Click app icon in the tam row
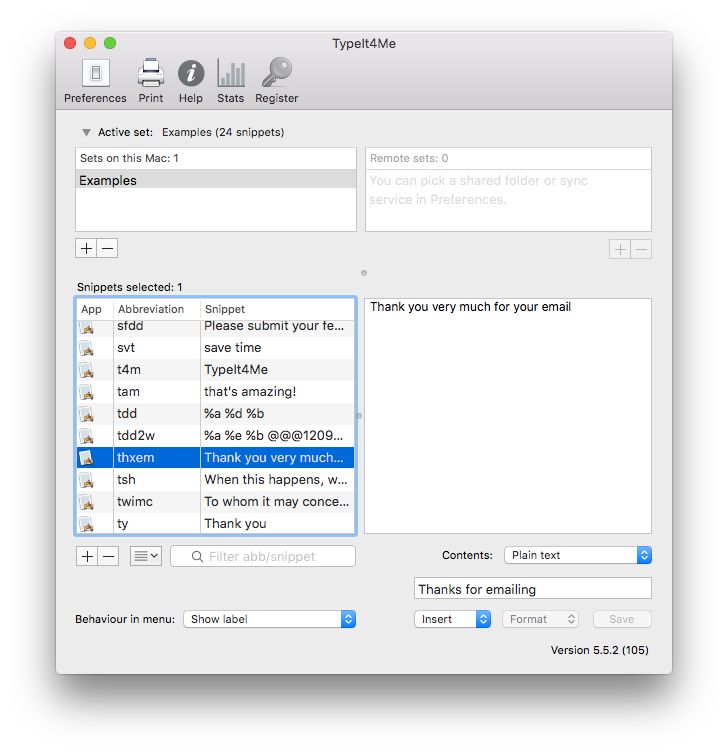This screenshot has height=754, width=728. pyautogui.click(x=87, y=392)
